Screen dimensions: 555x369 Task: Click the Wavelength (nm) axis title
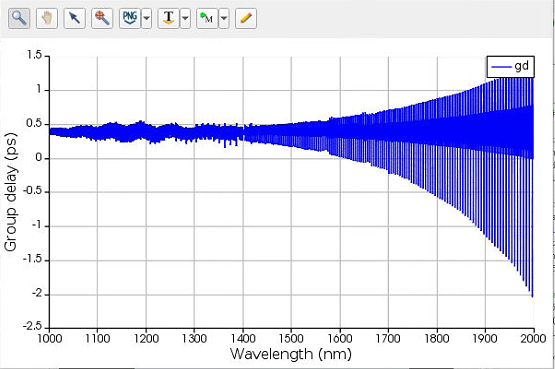[x=291, y=354]
